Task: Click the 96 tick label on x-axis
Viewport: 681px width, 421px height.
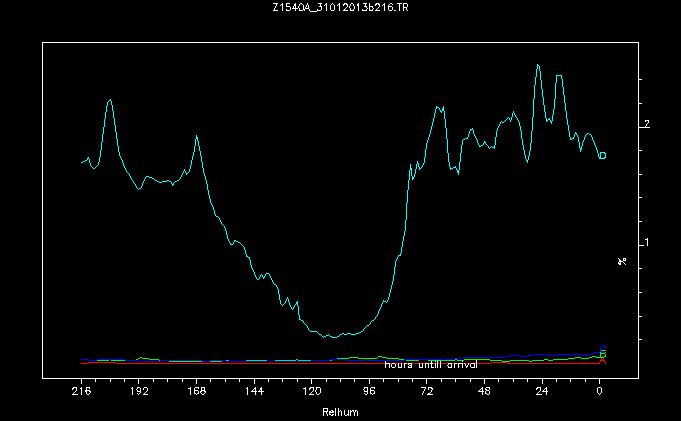Action: pos(370,393)
